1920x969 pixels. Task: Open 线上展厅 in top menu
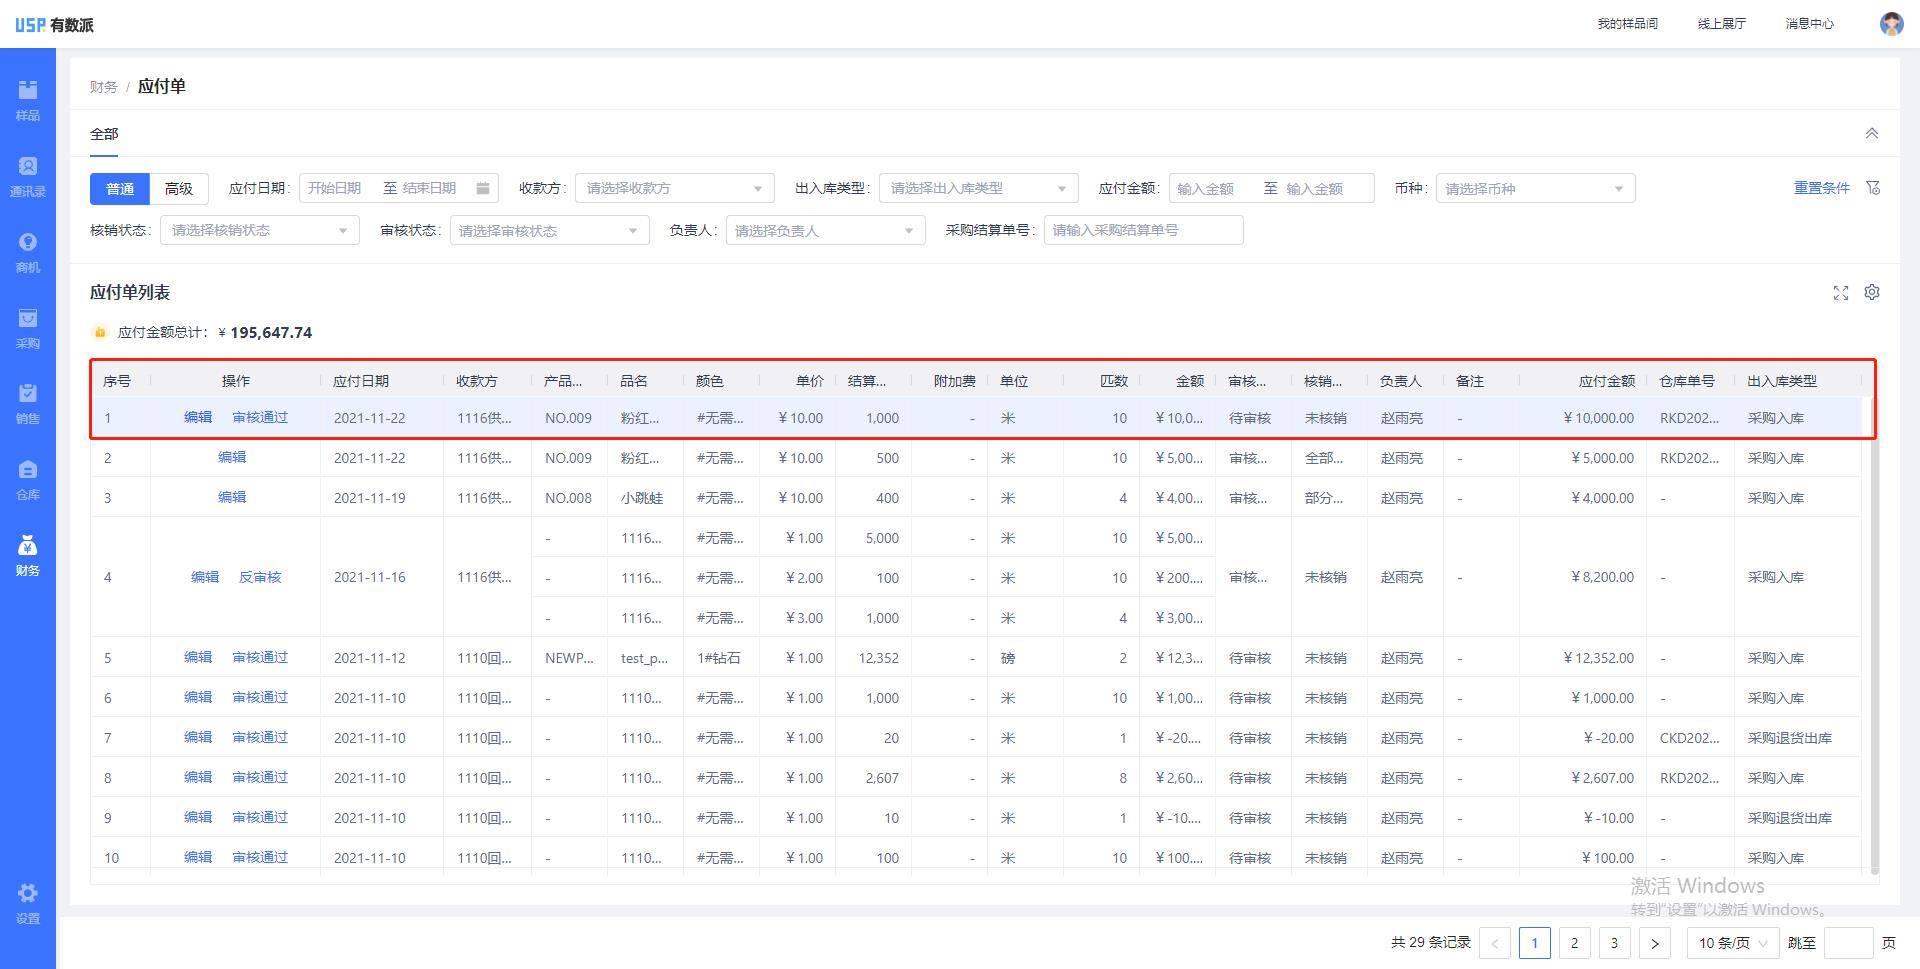pos(1721,24)
